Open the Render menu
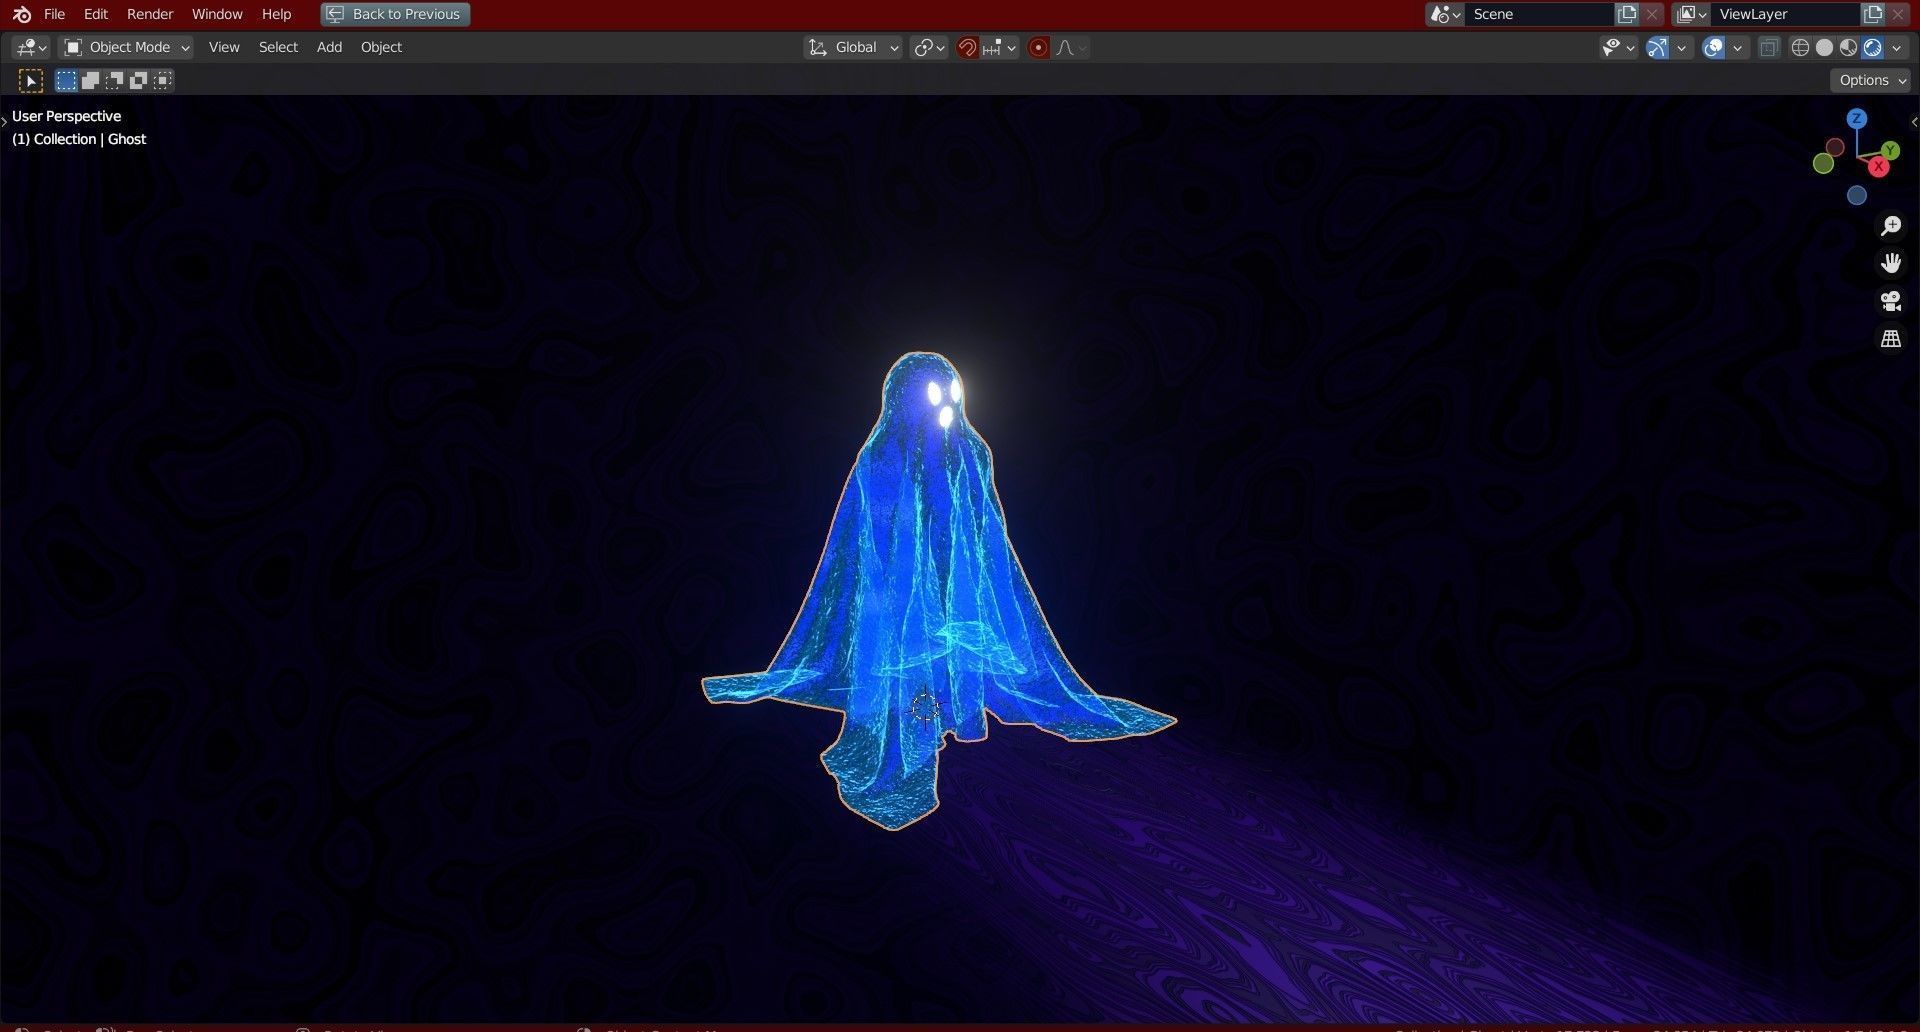Image resolution: width=1920 pixels, height=1032 pixels. [150, 14]
